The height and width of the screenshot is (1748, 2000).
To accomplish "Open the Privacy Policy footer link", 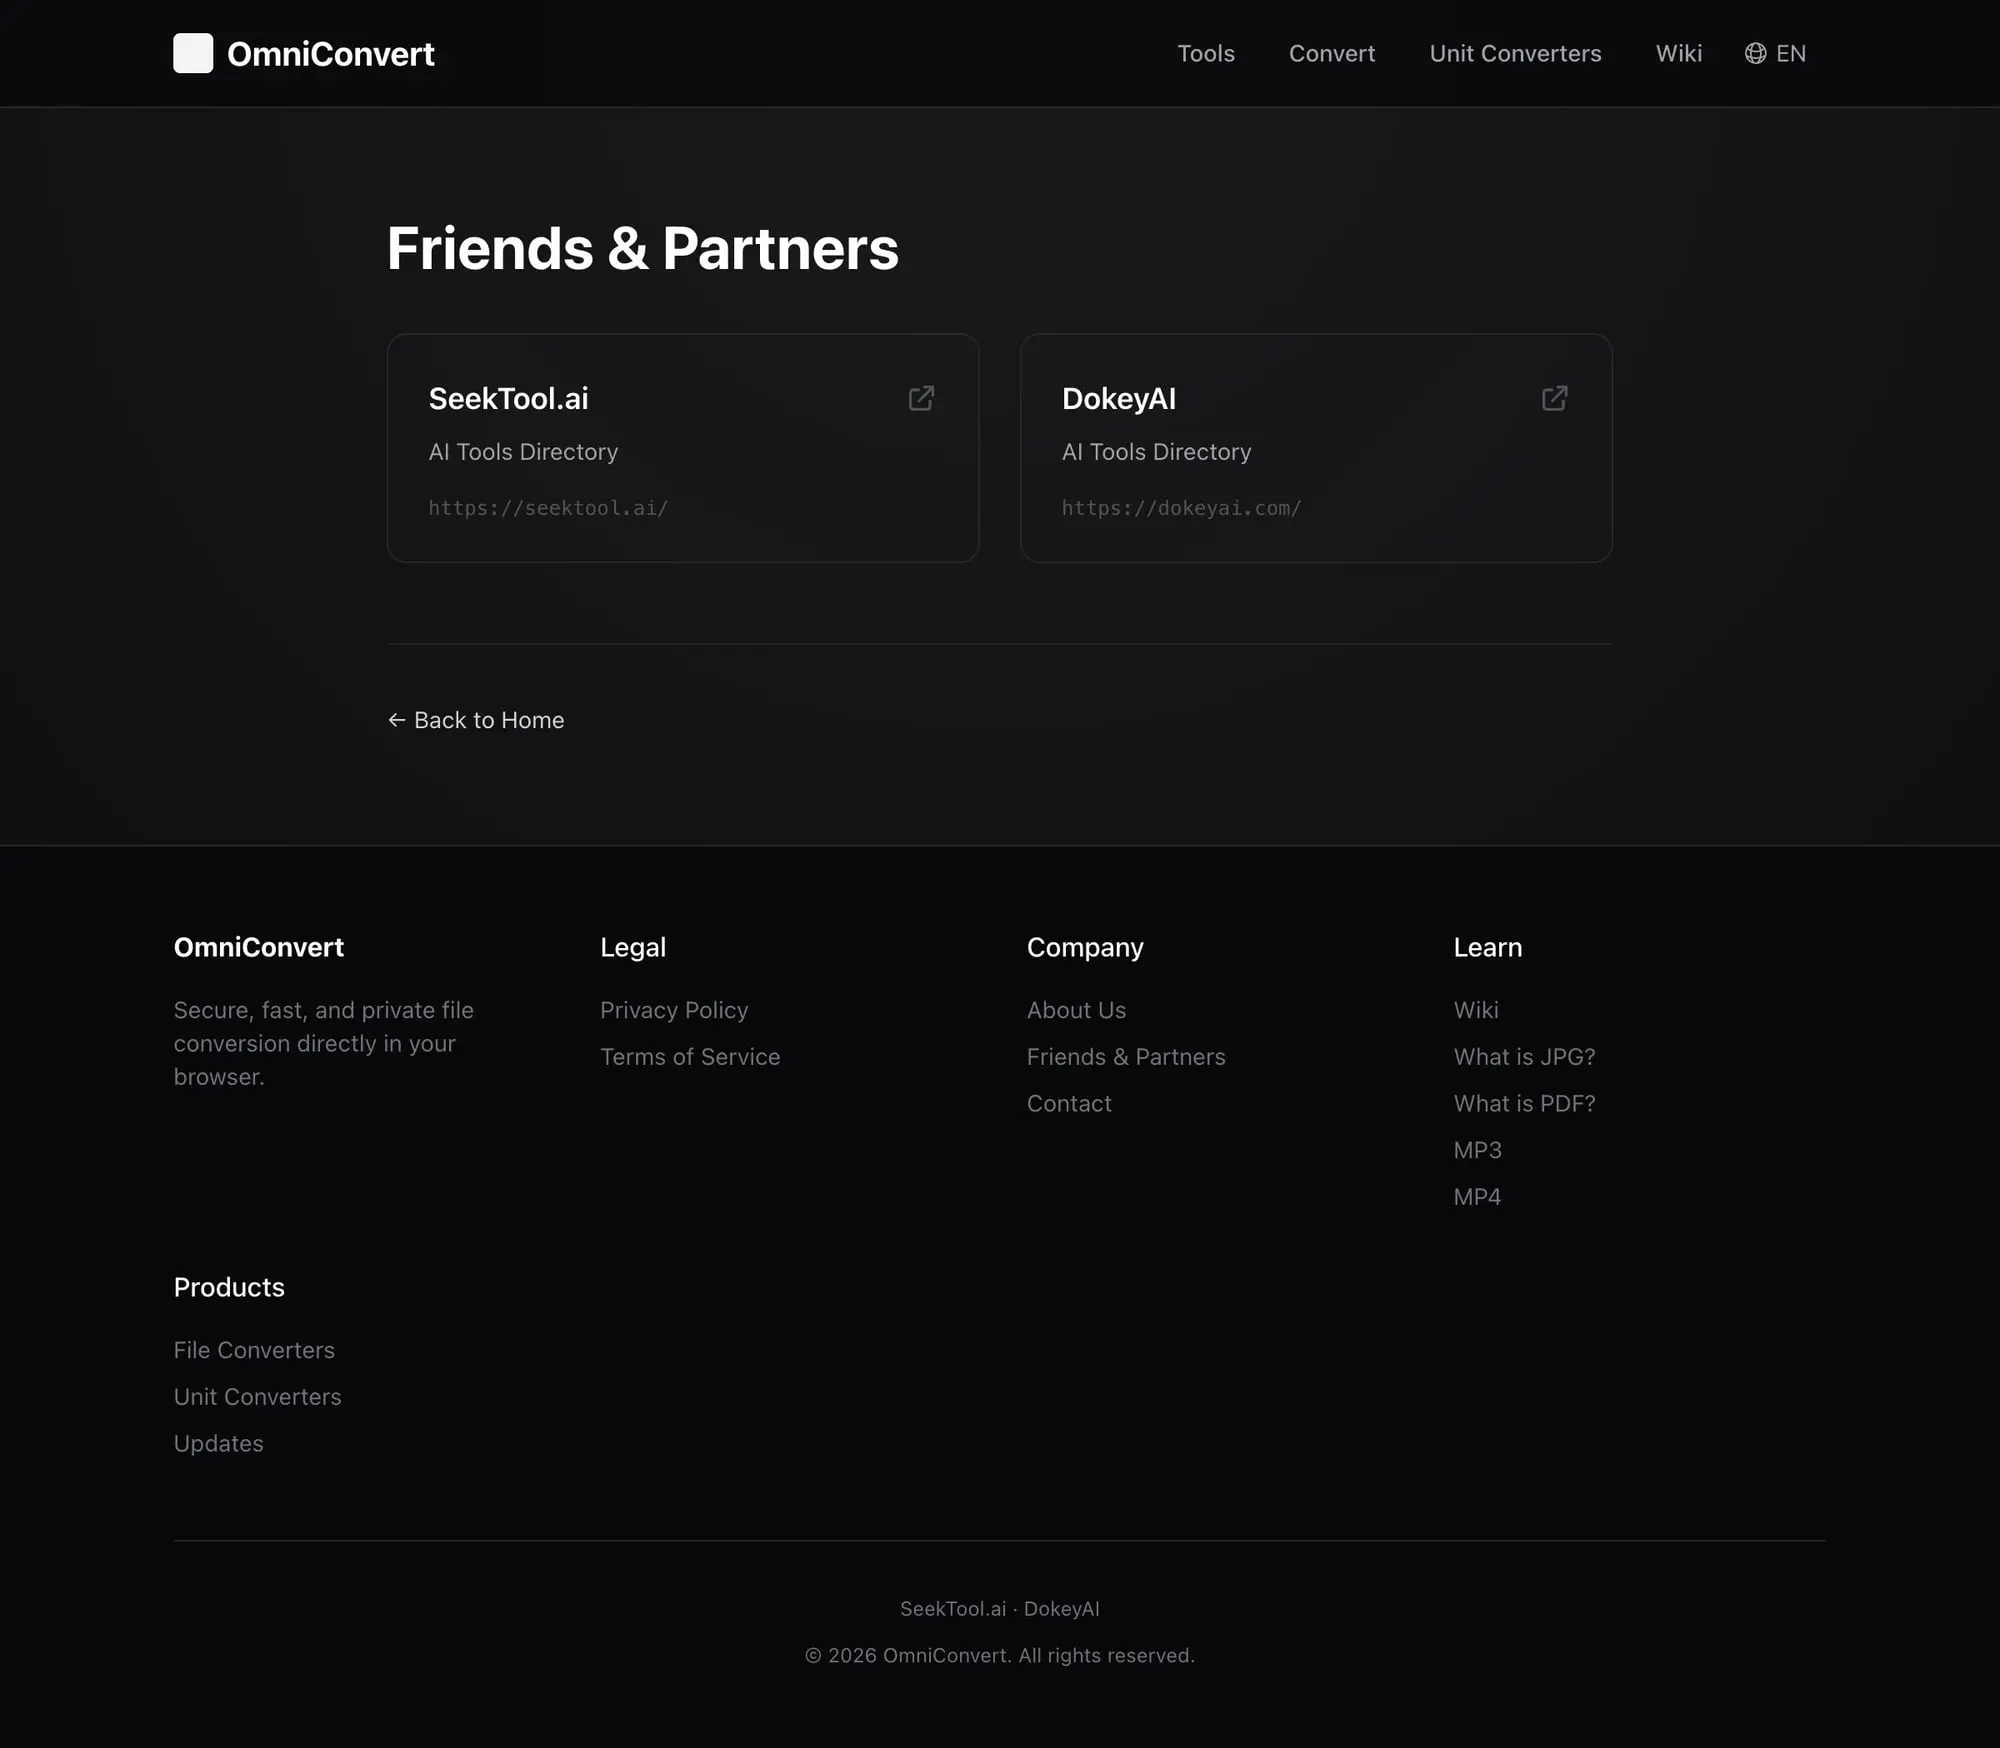I will tap(673, 1010).
